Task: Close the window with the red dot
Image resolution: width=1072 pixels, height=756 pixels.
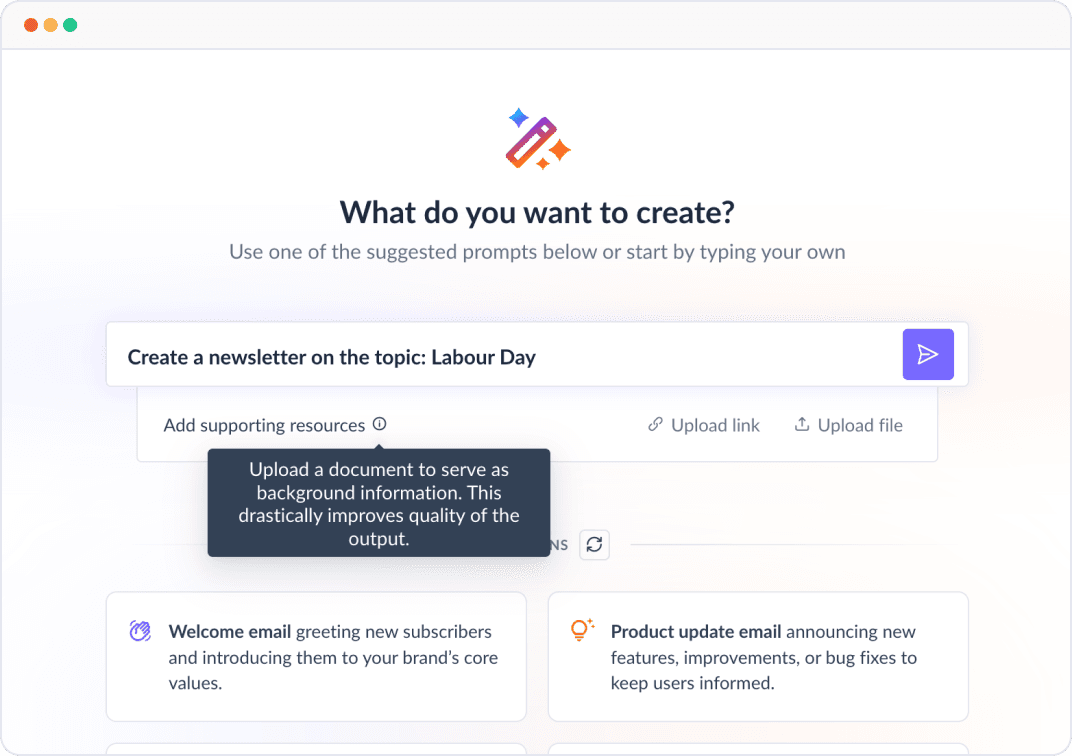Action: point(31,25)
